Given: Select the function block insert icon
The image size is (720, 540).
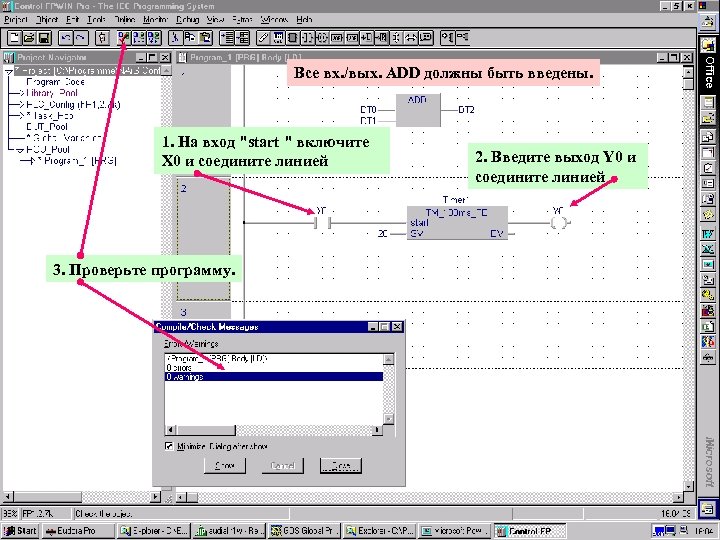Looking at the screenshot, I should tap(292, 38).
